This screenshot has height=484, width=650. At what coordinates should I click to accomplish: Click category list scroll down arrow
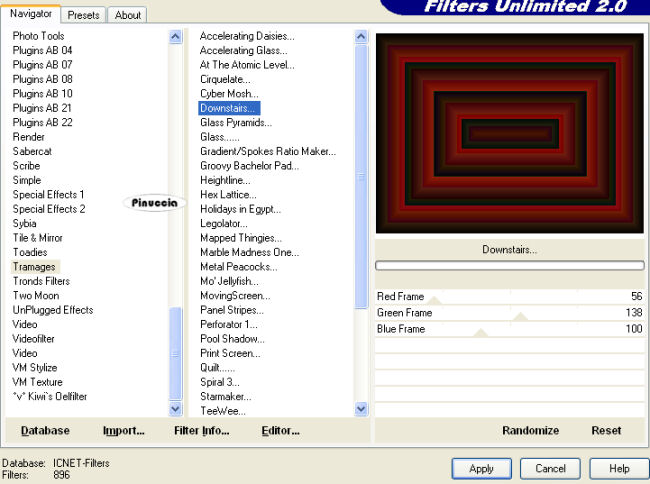click(x=175, y=409)
